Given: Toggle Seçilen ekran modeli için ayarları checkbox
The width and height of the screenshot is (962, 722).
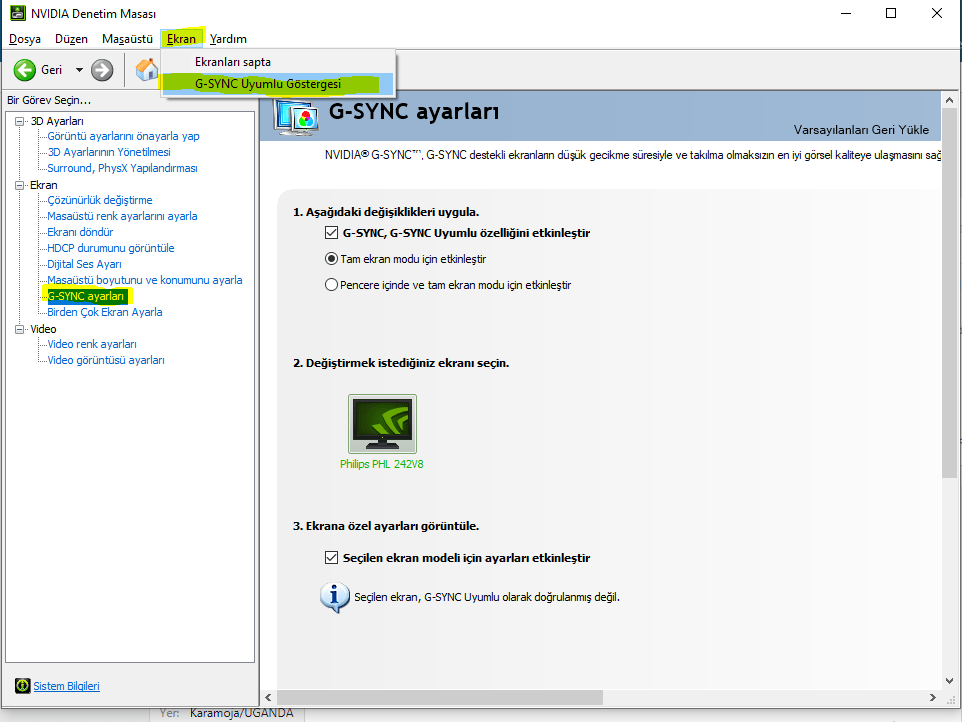Looking at the screenshot, I should tap(331, 558).
